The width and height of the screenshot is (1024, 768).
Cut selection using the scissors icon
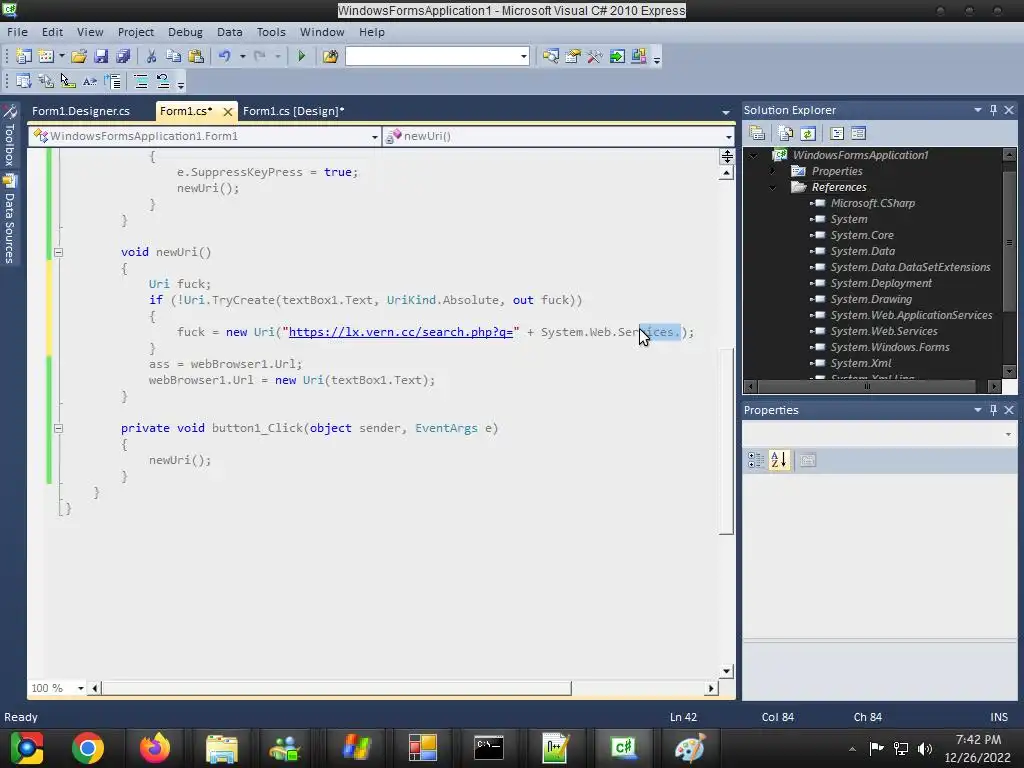[x=151, y=56]
